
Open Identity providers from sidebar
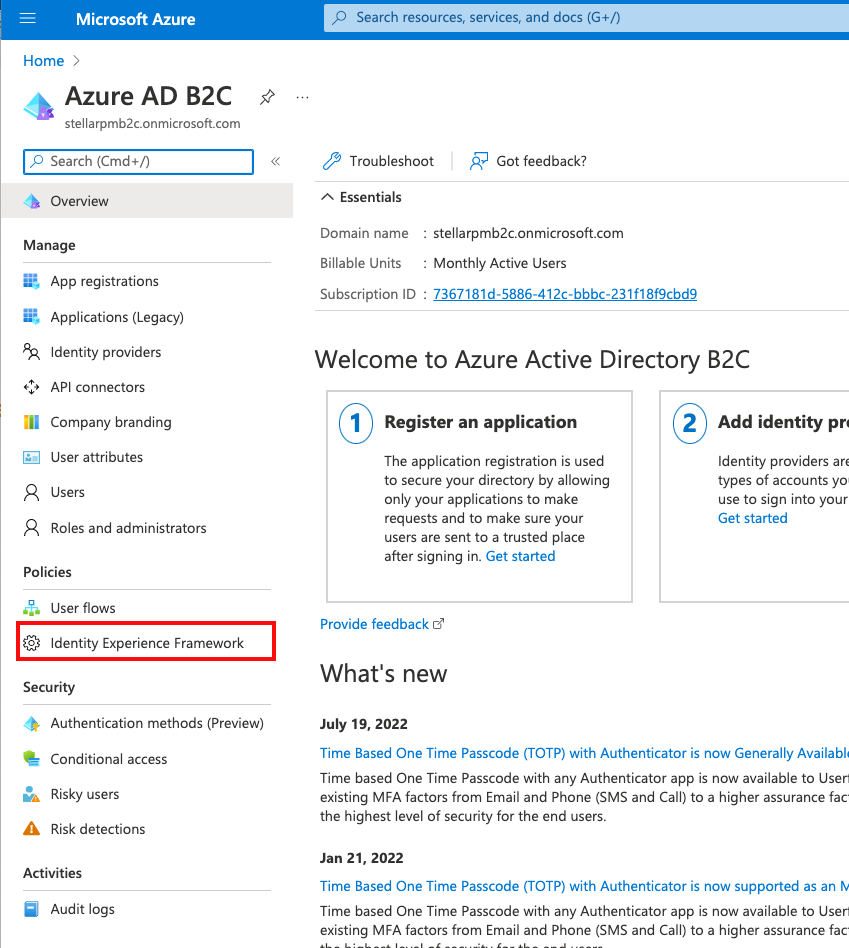tap(105, 352)
